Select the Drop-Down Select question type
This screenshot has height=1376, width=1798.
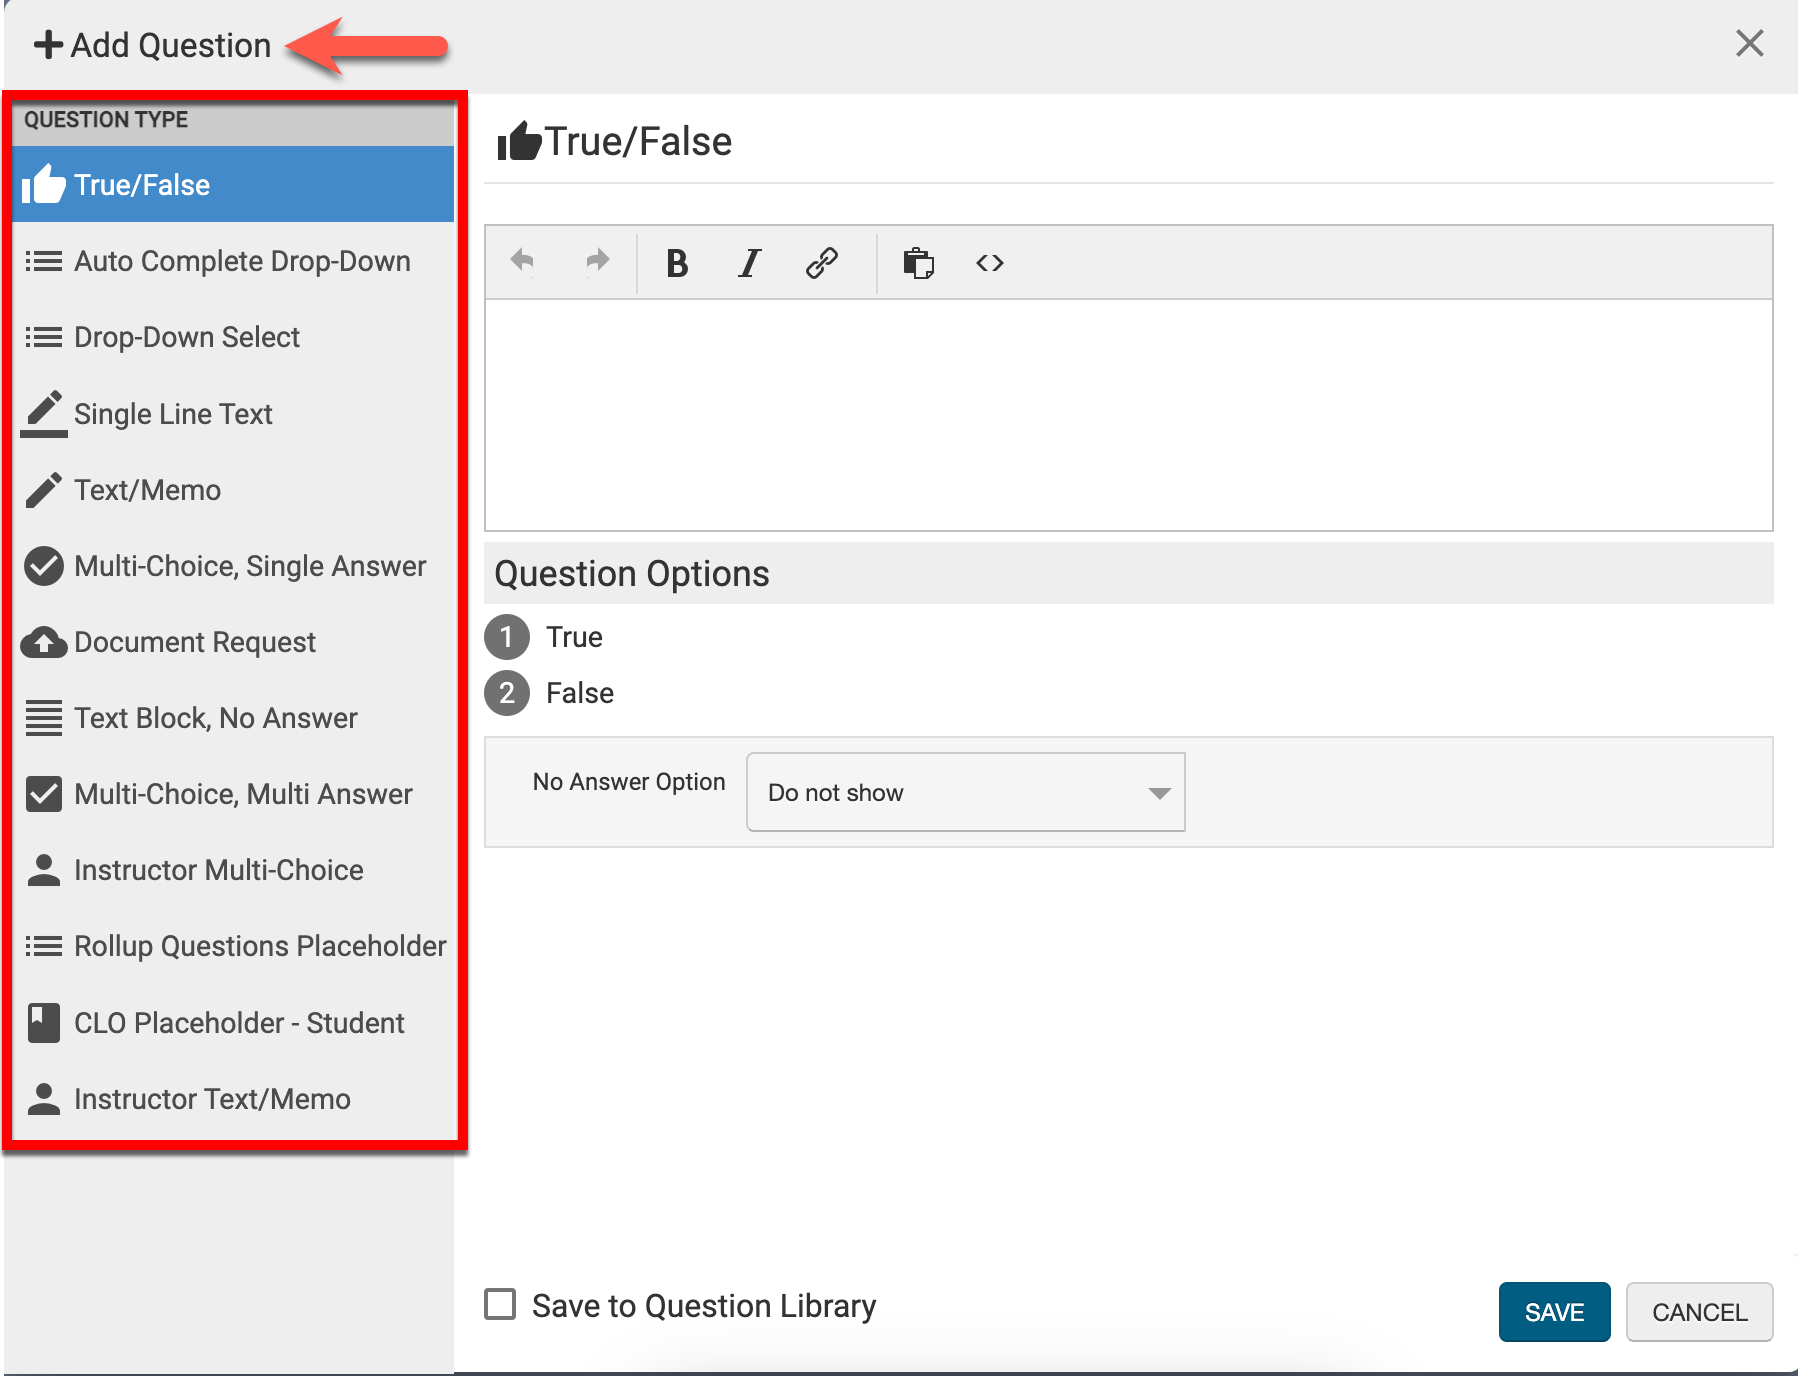click(186, 338)
